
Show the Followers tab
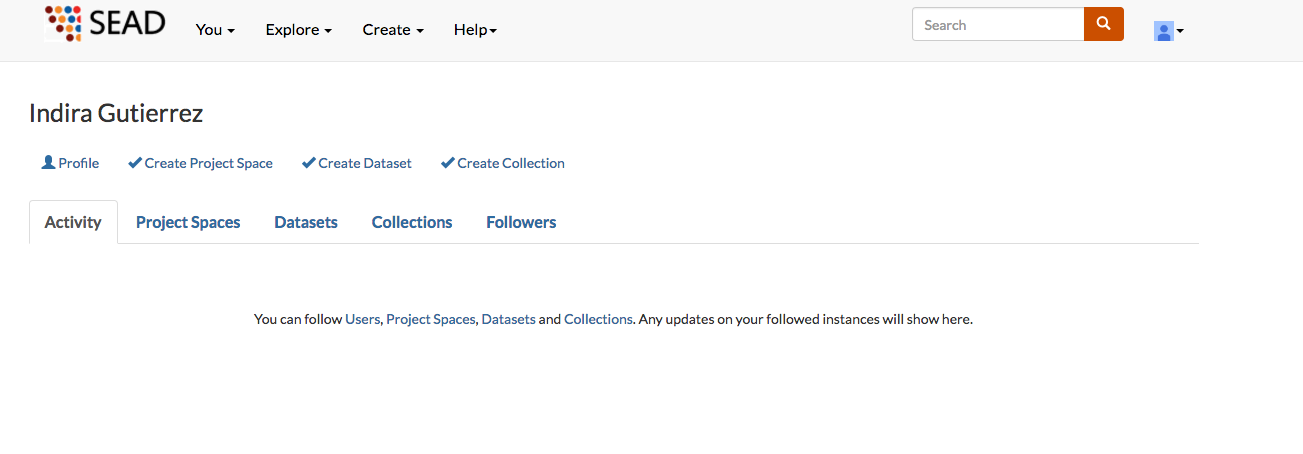(x=521, y=222)
